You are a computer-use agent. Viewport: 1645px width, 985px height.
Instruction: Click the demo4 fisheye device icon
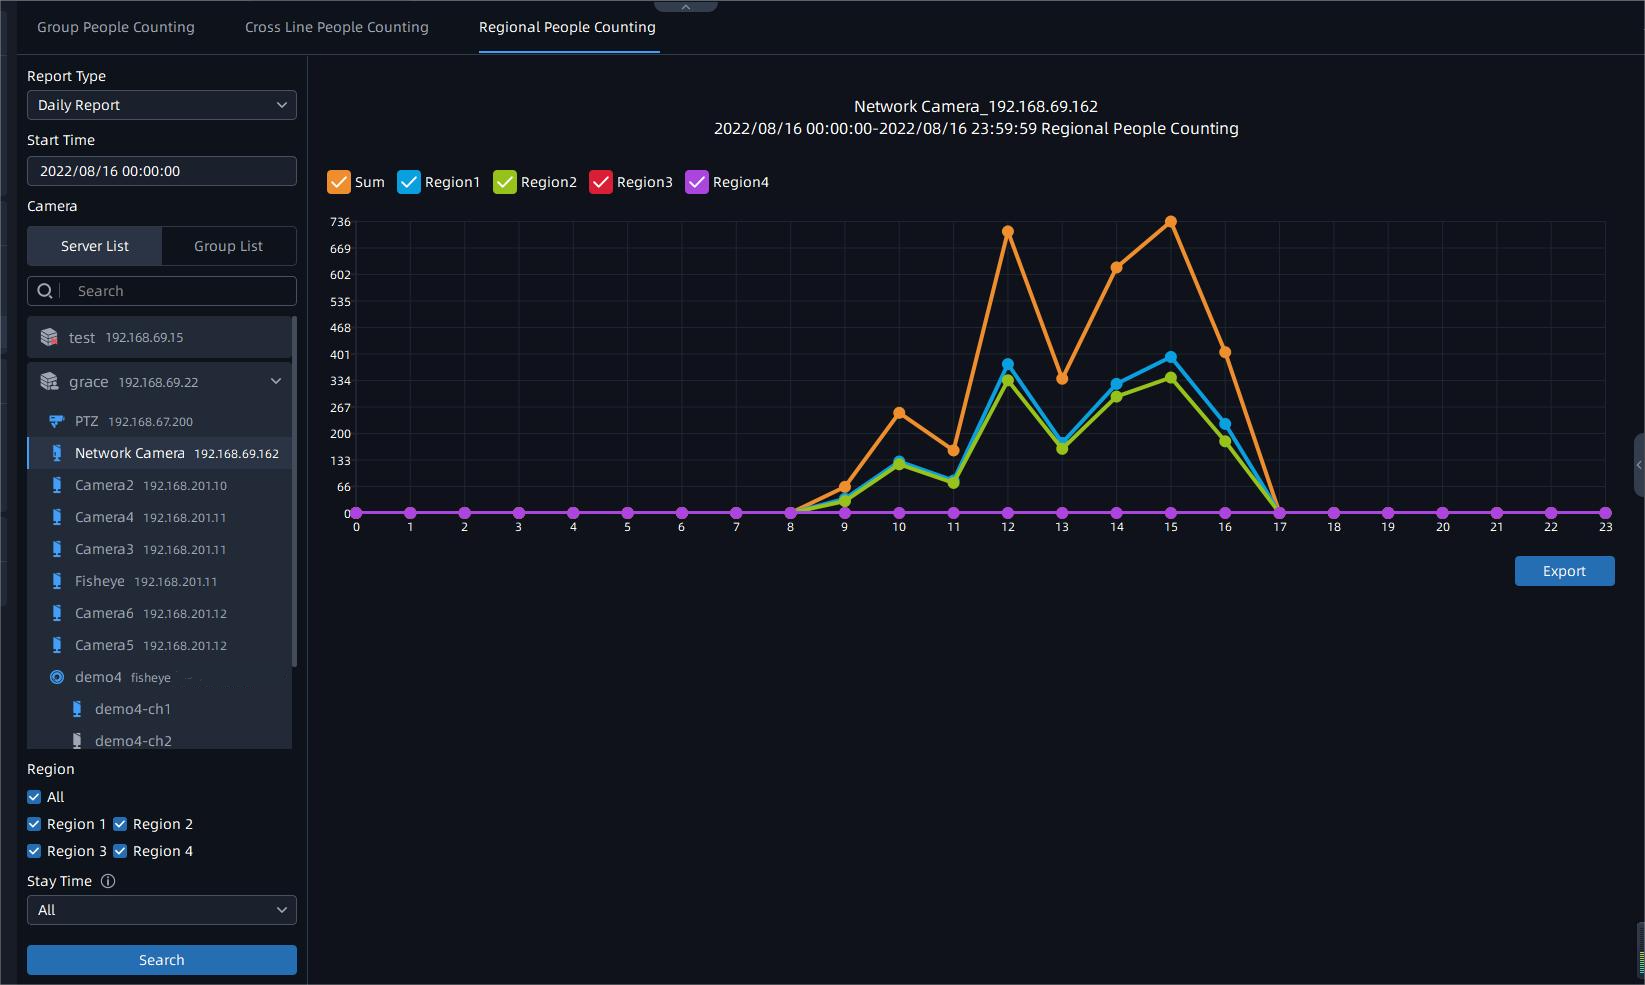tap(57, 677)
